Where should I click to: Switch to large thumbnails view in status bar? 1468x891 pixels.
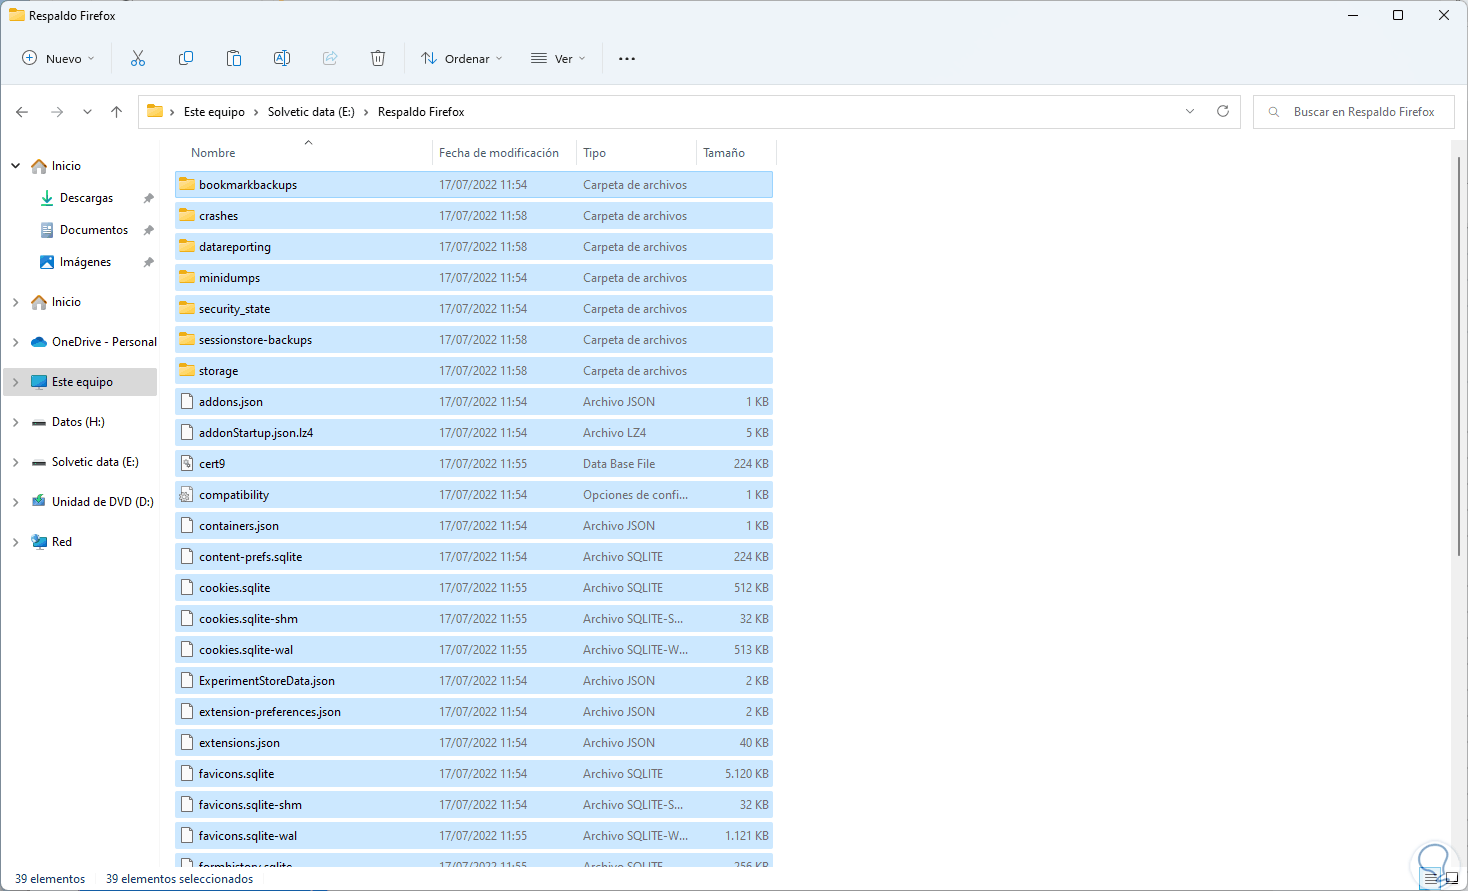(x=1451, y=879)
